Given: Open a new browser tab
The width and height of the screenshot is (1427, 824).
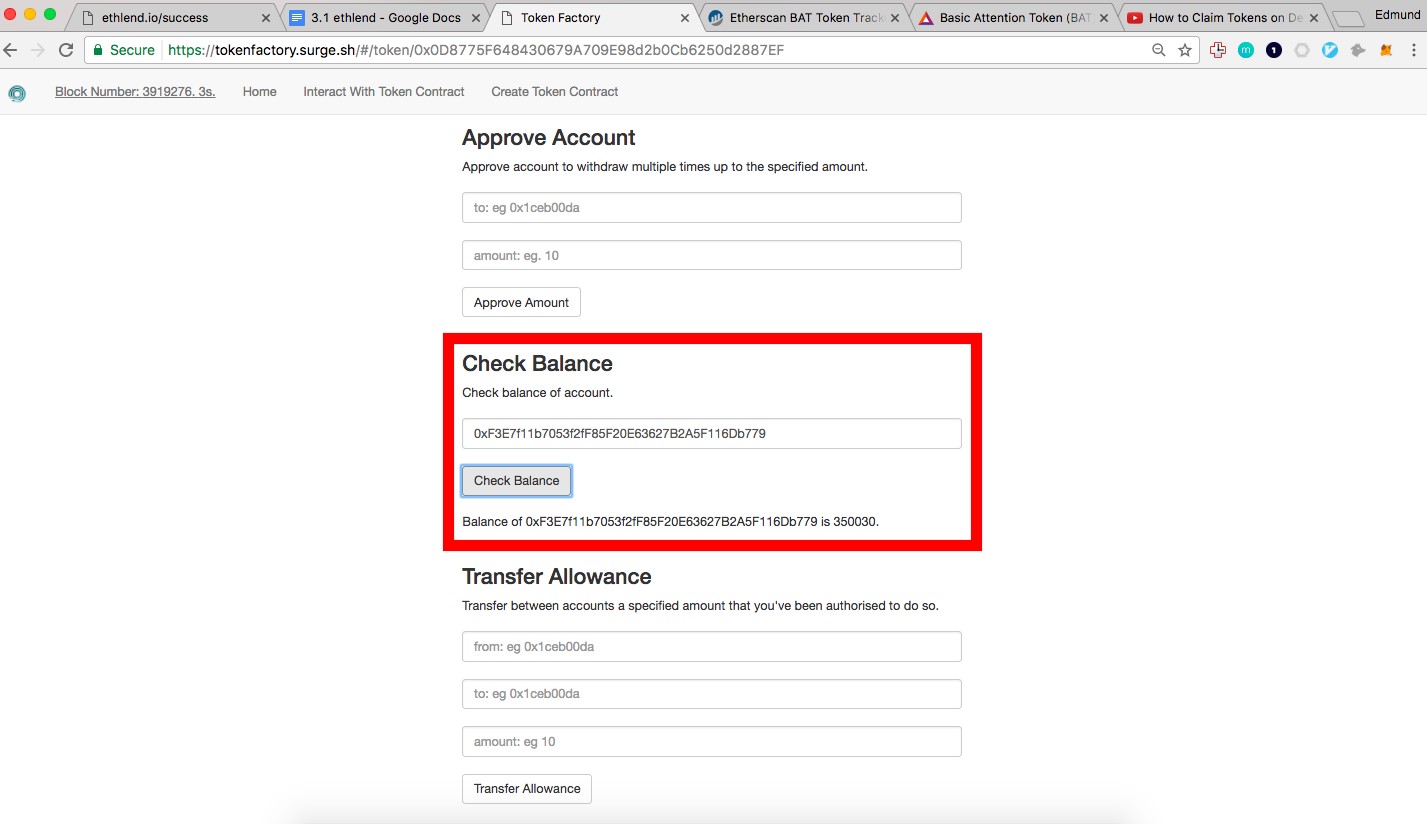Looking at the screenshot, I should point(1348,18).
